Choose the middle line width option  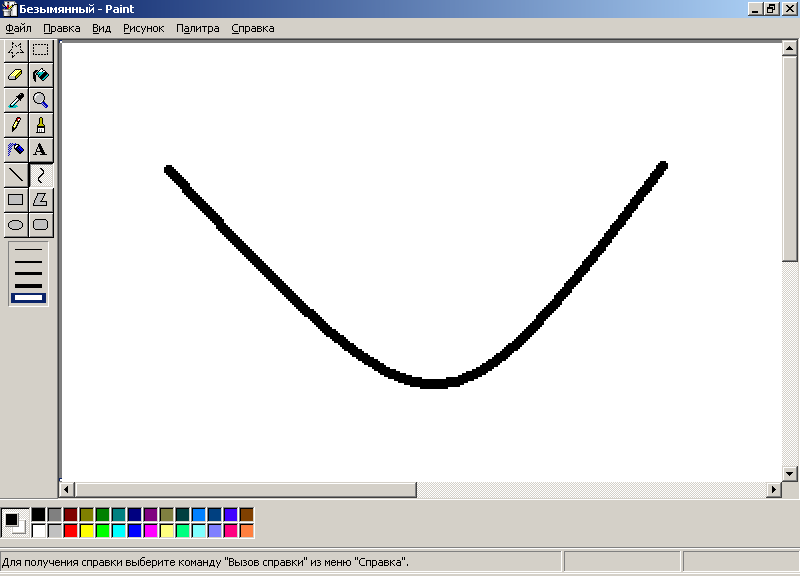29,273
